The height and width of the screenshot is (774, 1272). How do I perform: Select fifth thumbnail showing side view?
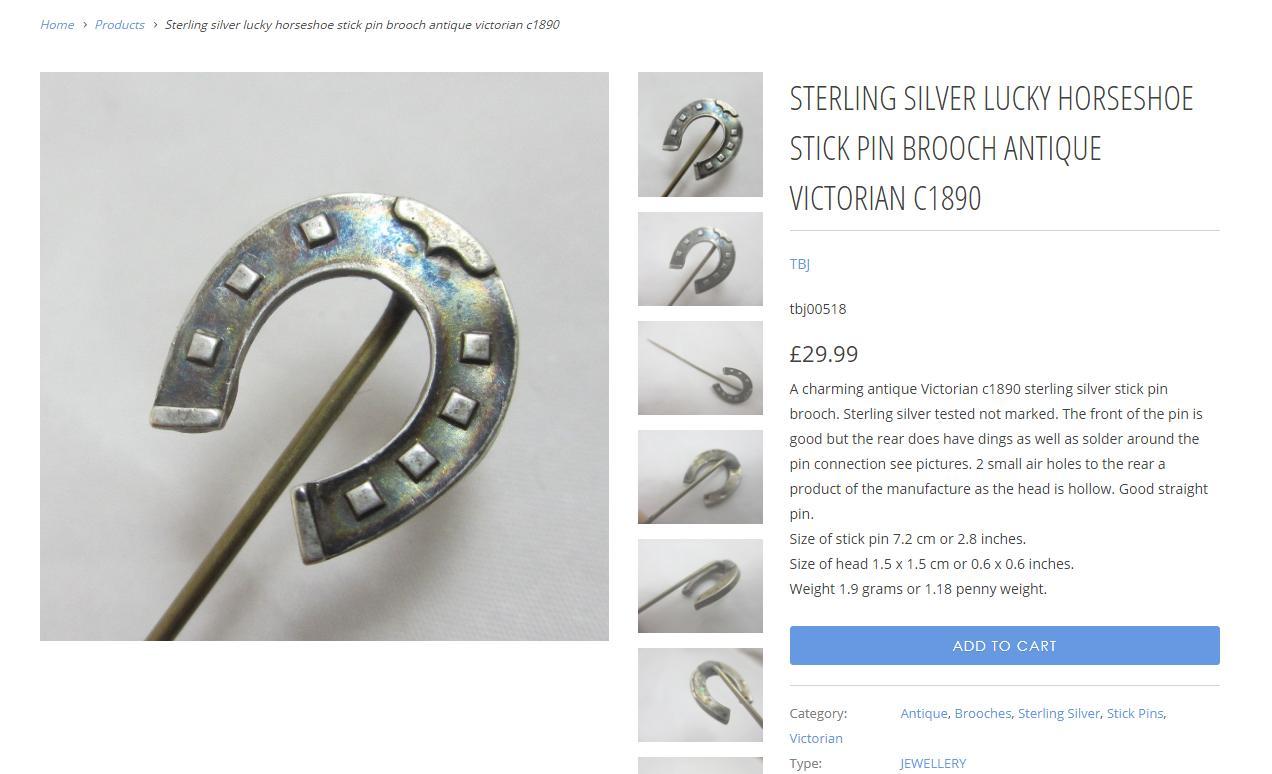click(700, 586)
